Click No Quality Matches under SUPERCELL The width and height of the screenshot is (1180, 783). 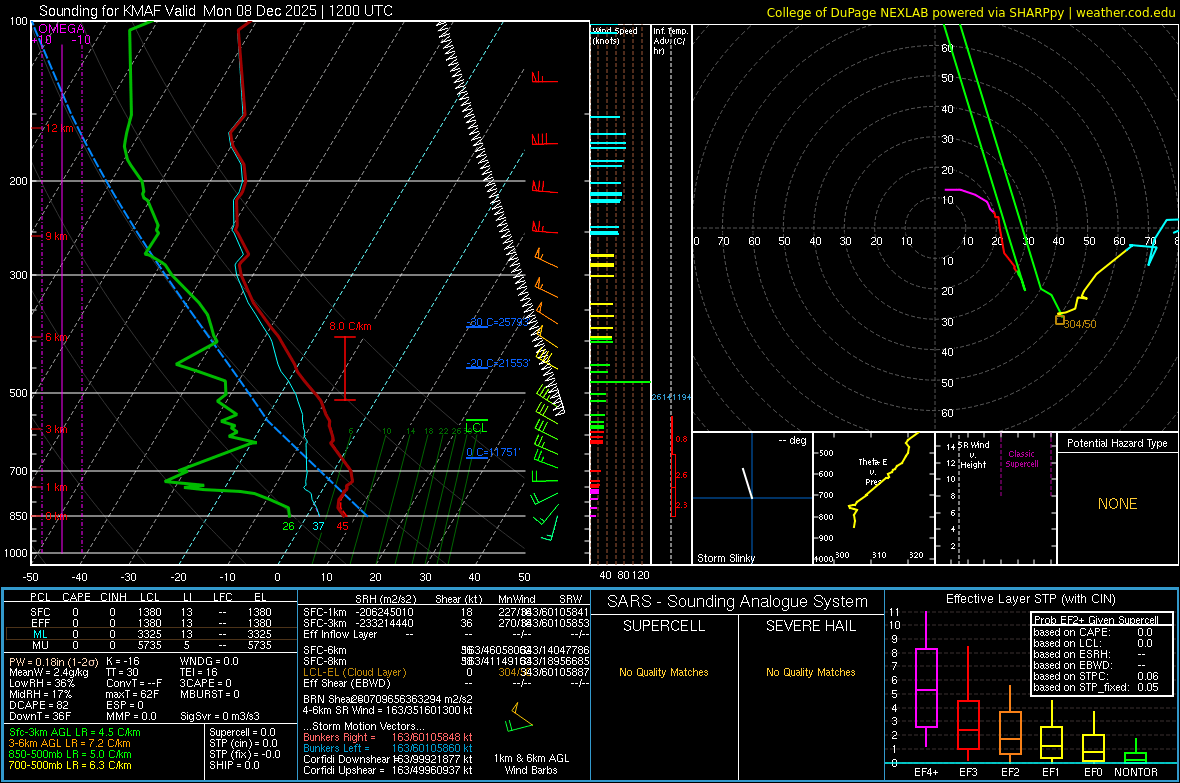point(664,672)
